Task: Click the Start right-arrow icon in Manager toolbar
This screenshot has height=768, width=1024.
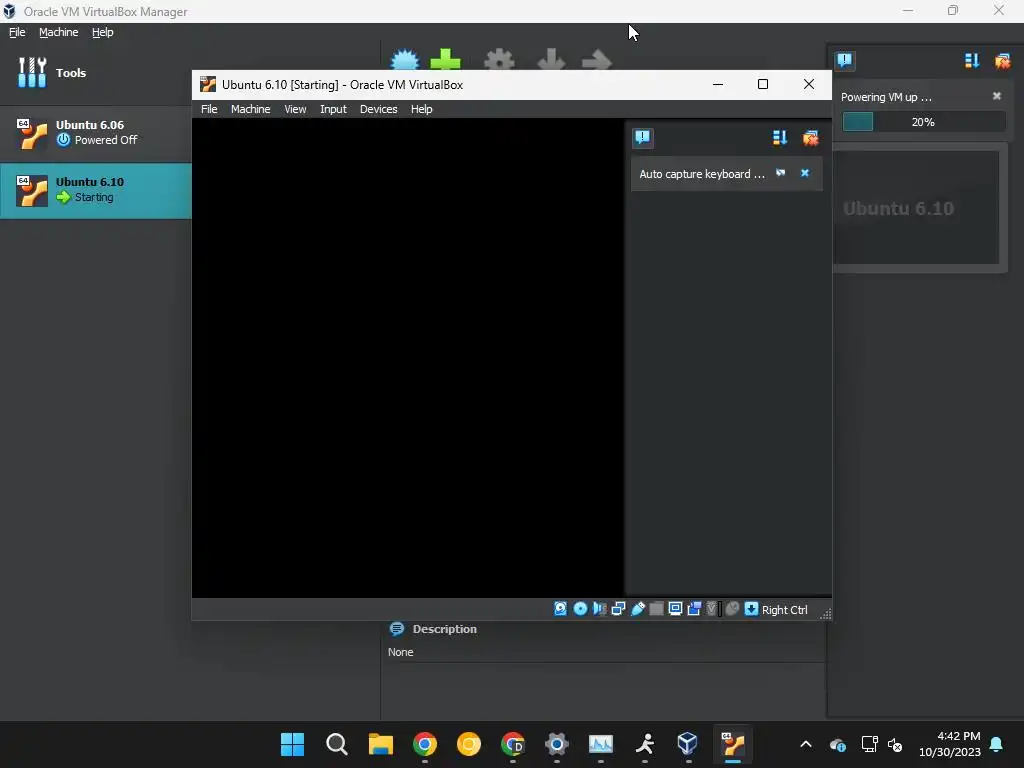Action: coord(596,59)
